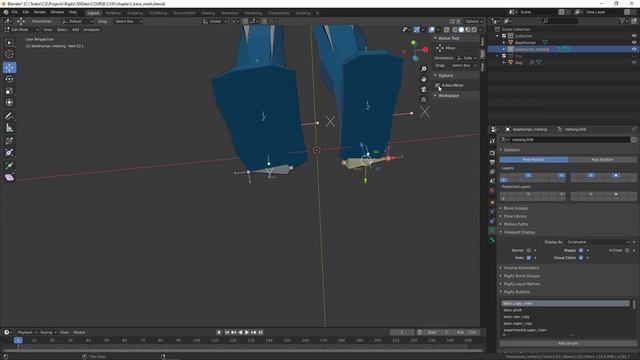Click the timeline playhead at frame 1
640x360 pixels.
[x=18, y=340]
